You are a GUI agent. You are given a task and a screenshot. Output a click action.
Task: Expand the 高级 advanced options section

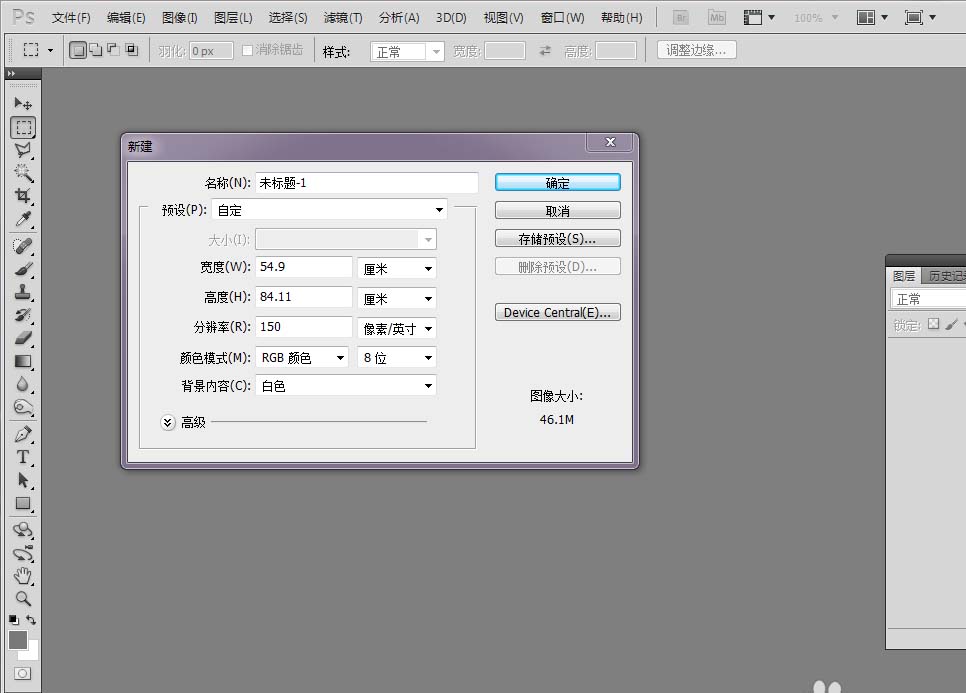pyautogui.click(x=168, y=422)
